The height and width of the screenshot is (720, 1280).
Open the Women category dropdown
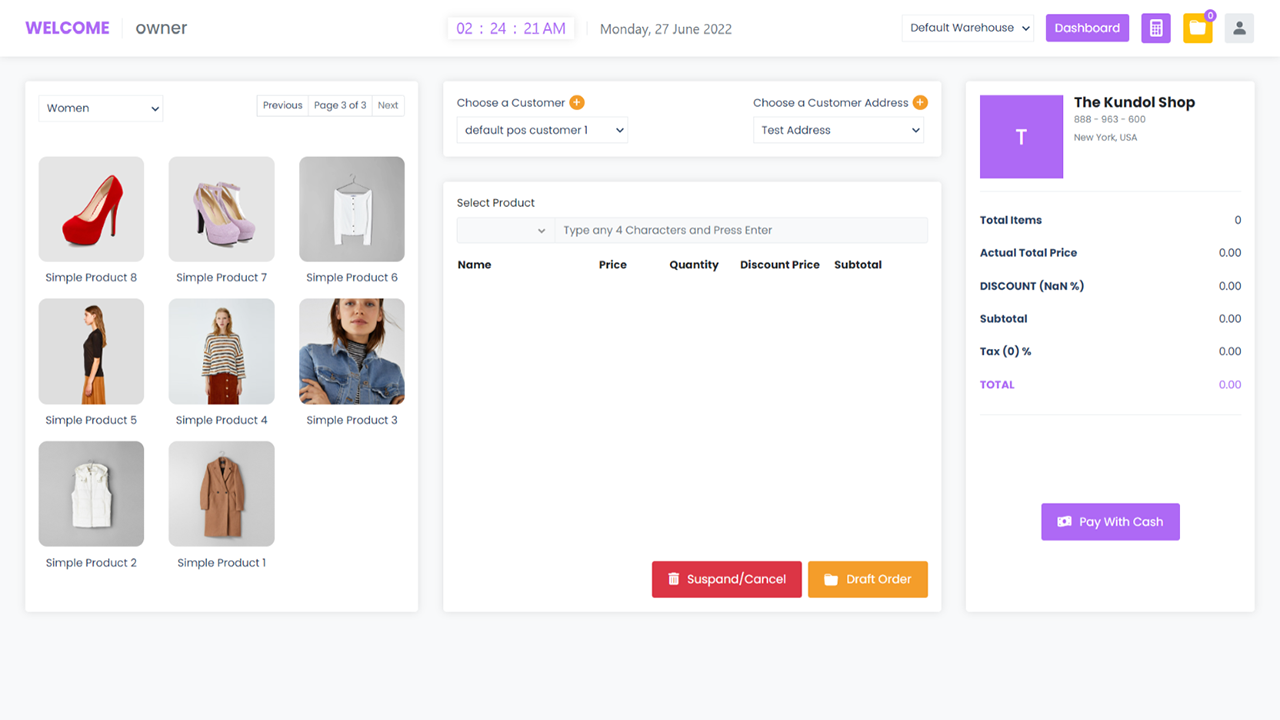(101, 108)
